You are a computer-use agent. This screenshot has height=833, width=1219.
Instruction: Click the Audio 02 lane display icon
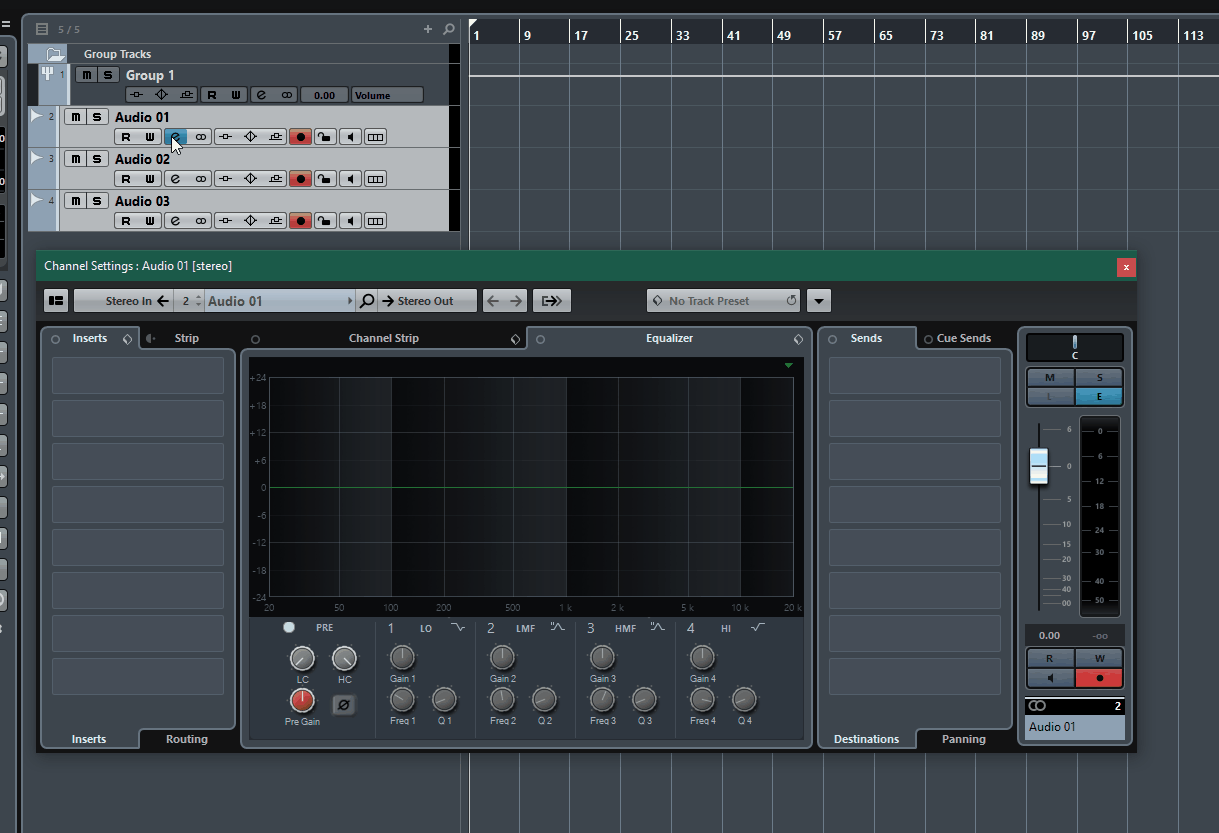click(375, 179)
